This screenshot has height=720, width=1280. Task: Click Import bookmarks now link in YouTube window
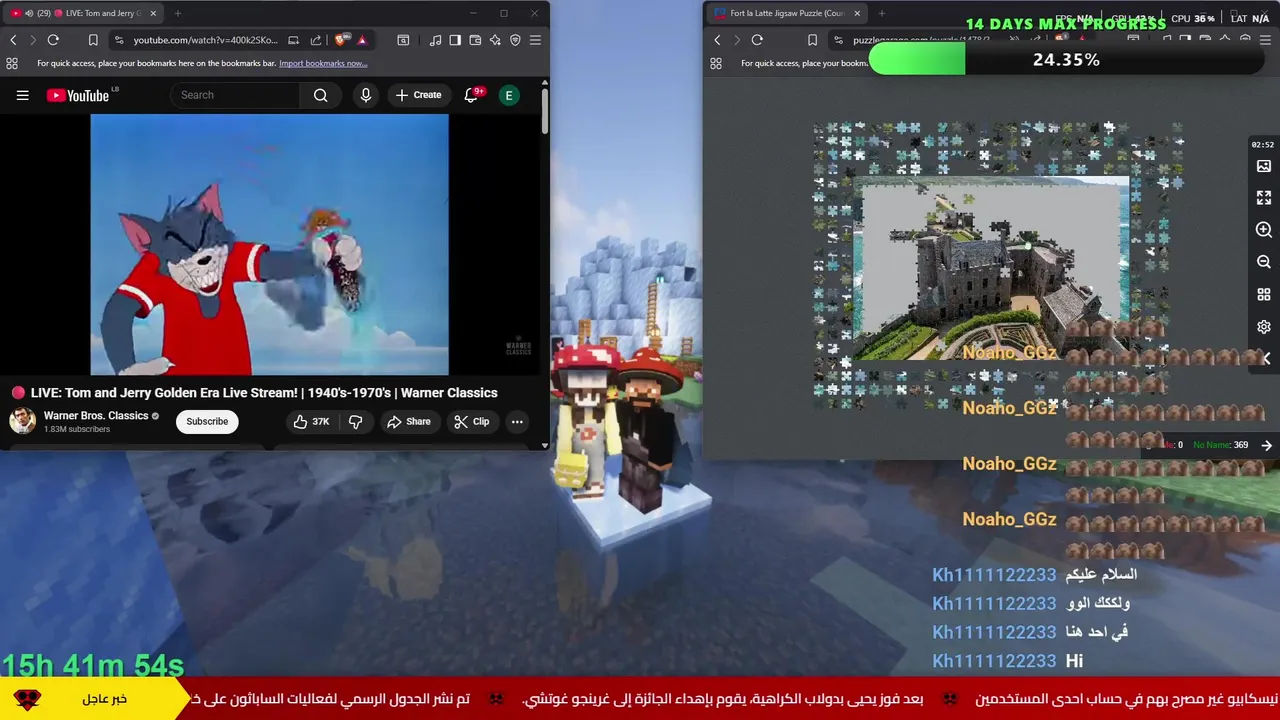(x=323, y=63)
